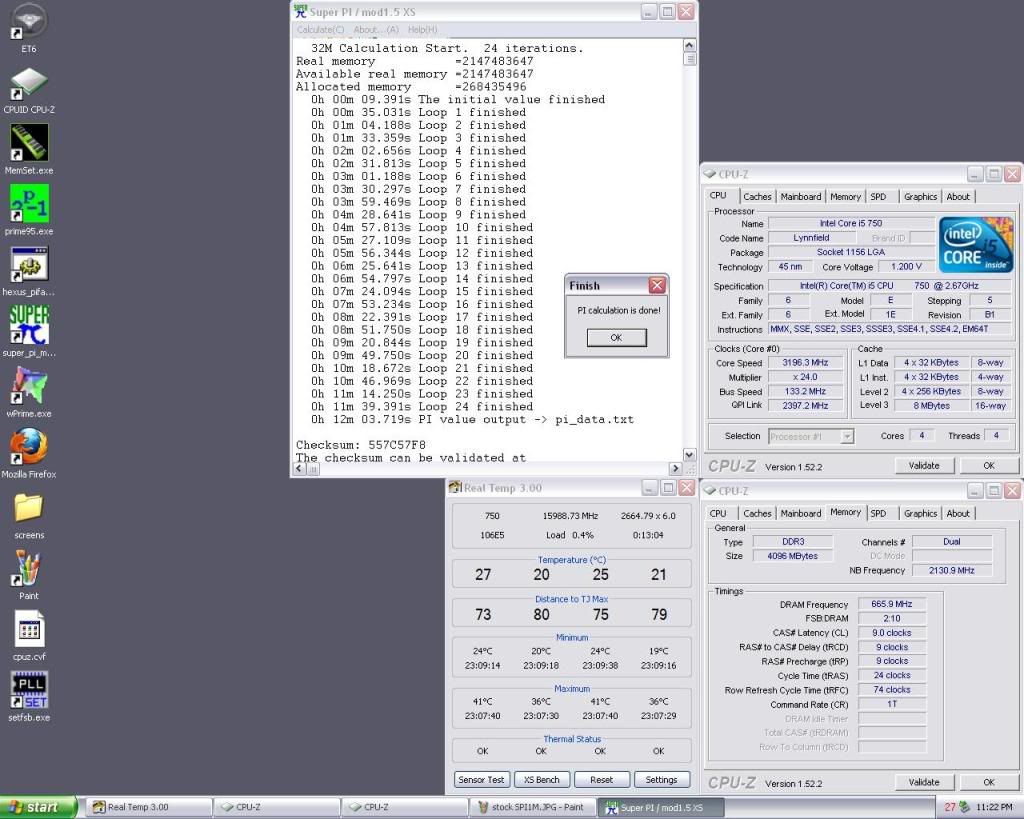Select Mainboard tab in upper CPU-Z

tap(801, 197)
